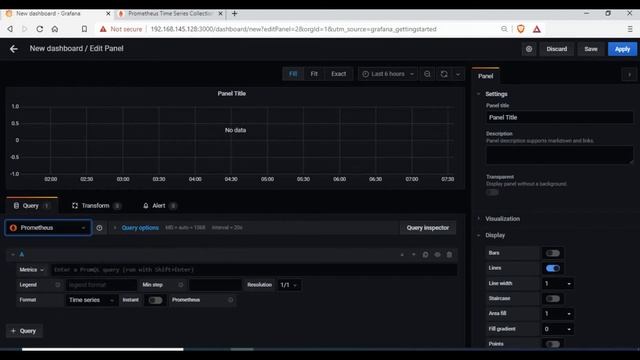Open the Prometheus data source dropdown
This screenshot has width=640, height=360.
(x=48, y=228)
